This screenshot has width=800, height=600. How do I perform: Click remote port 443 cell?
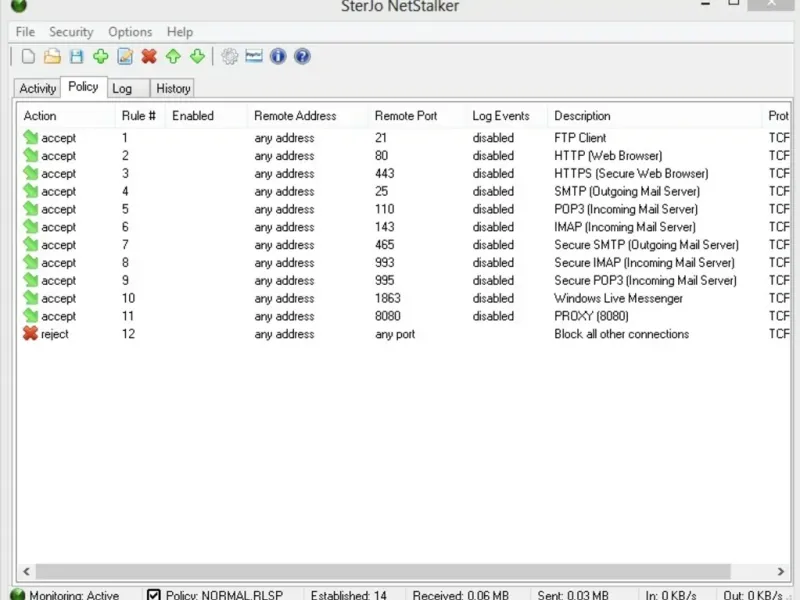pos(385,173)
